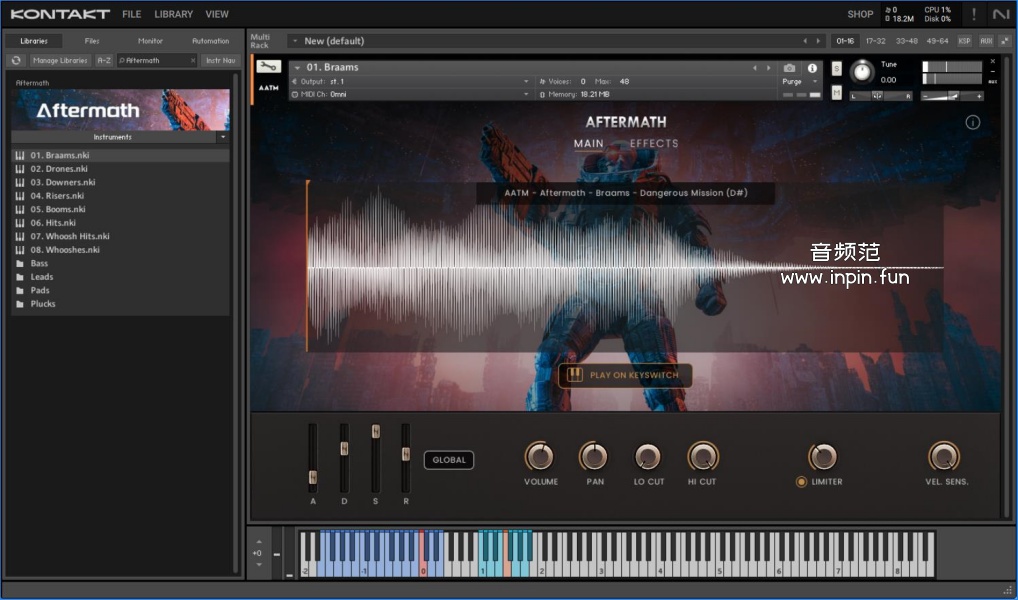
Task: Switch to the EFFECTS tab
Action: pos(654,144)
